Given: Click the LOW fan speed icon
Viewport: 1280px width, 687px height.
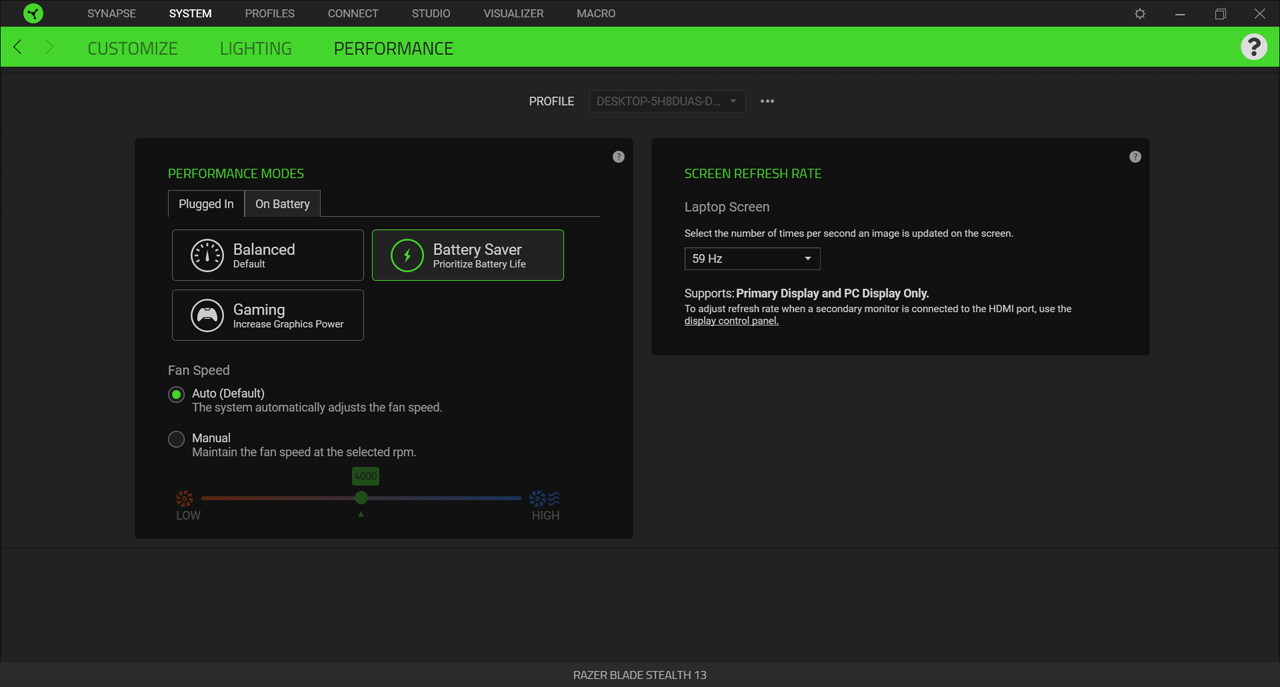Looking at the screenshot, I should coord(185,498).
